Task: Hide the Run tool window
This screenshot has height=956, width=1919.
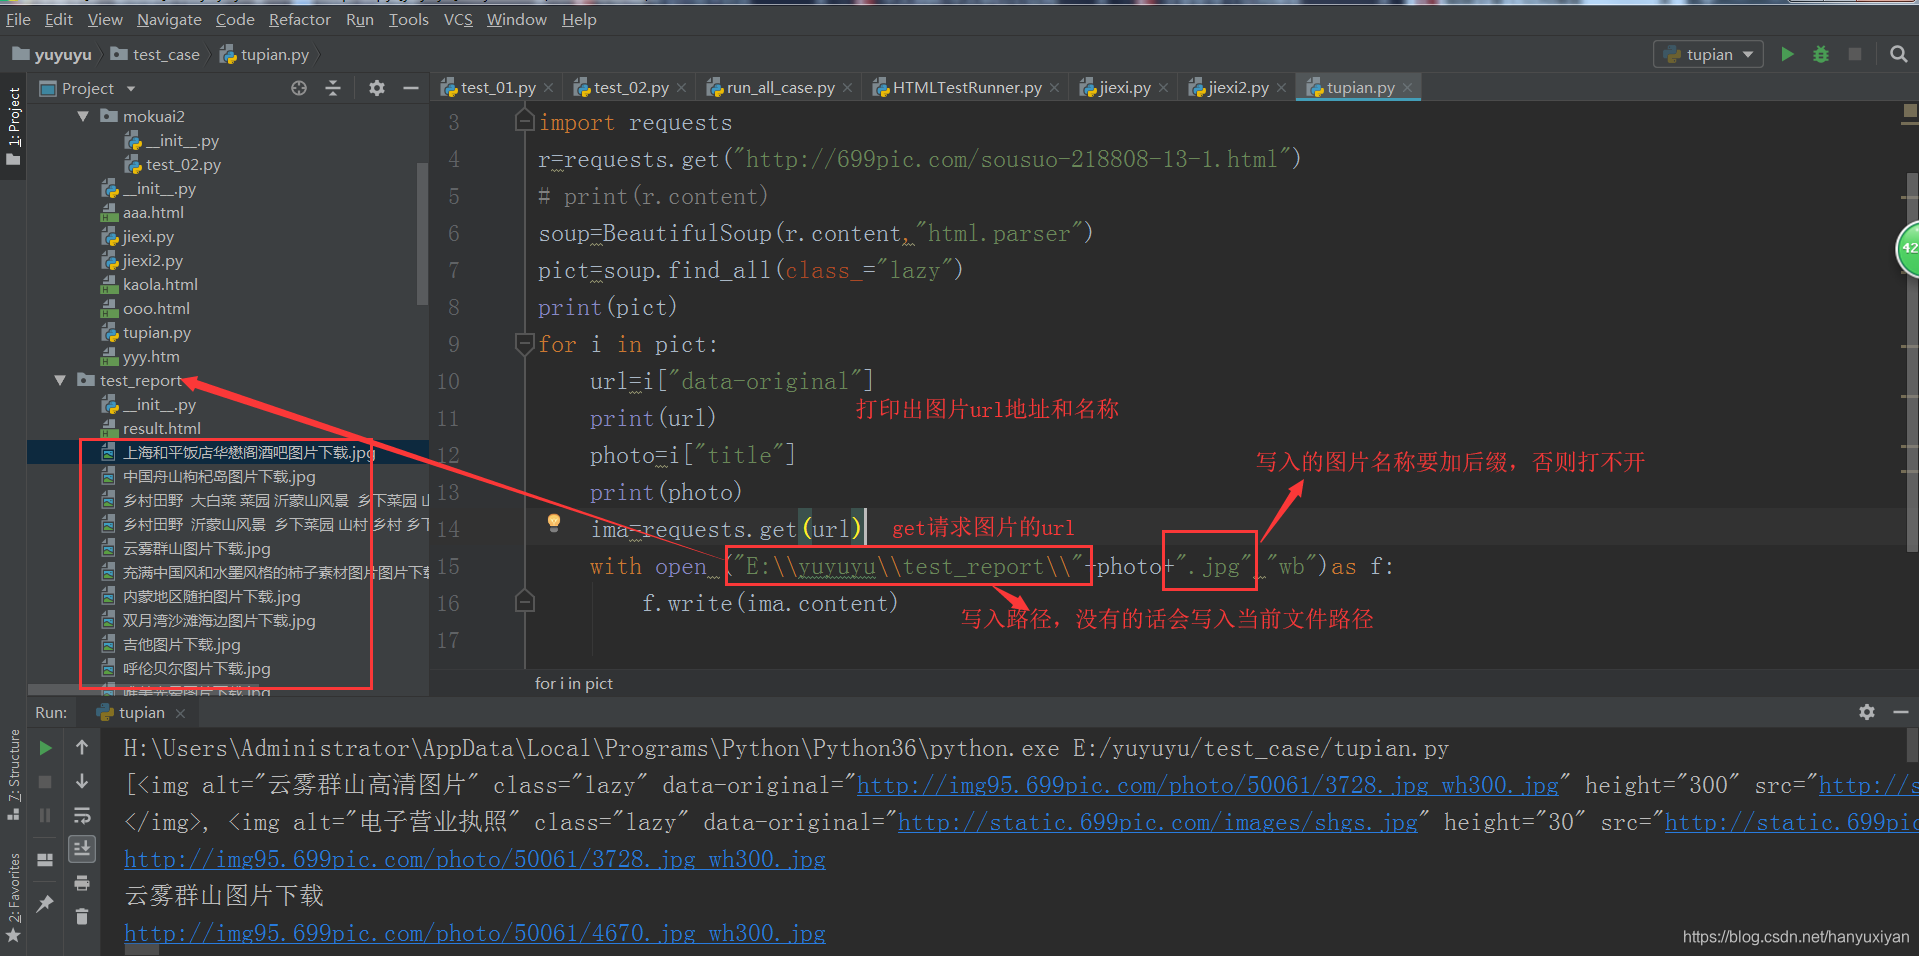Action: 1900,712
